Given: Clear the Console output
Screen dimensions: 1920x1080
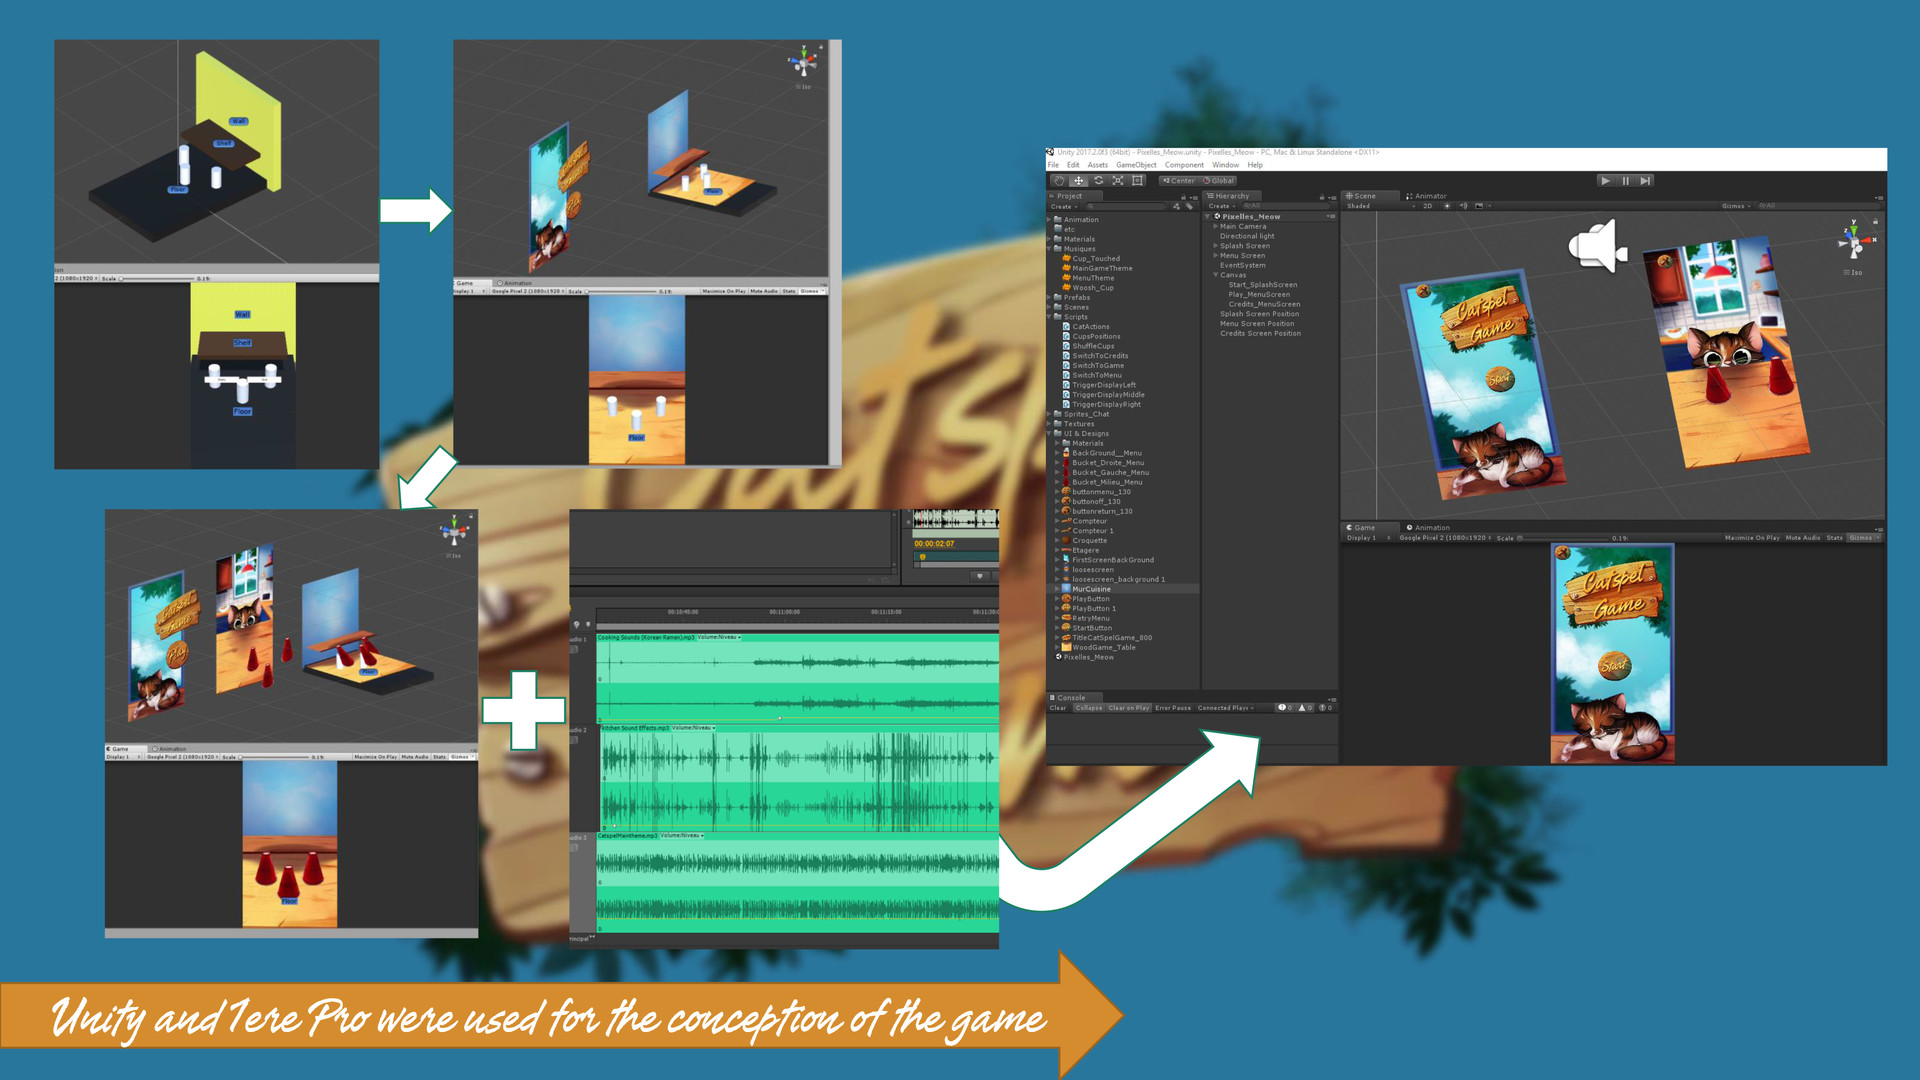Looking at the screenshot, I should pyautogui.click(x=1058, y=708).
